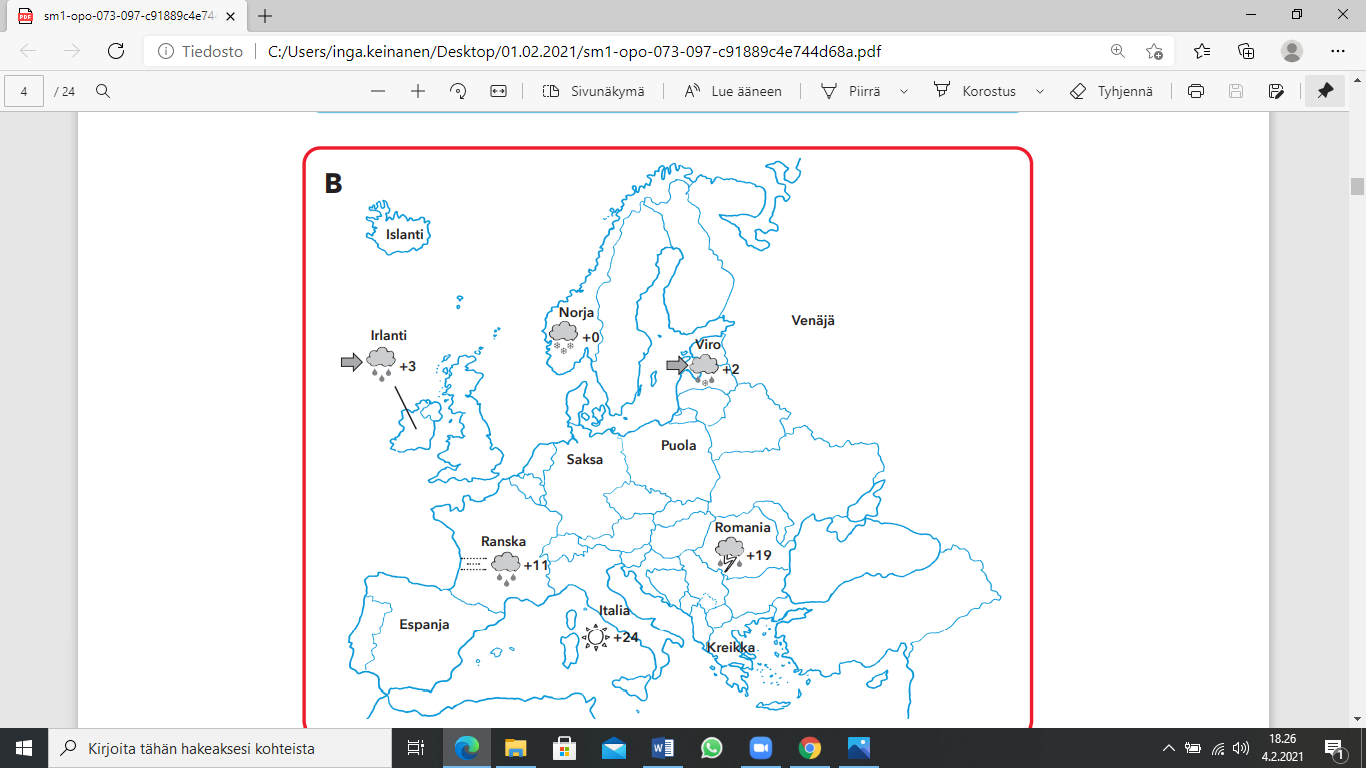The width and height of the screenshot is (1366, 768).
Task: Open the Favorites list
Action: click(1202, 51)
